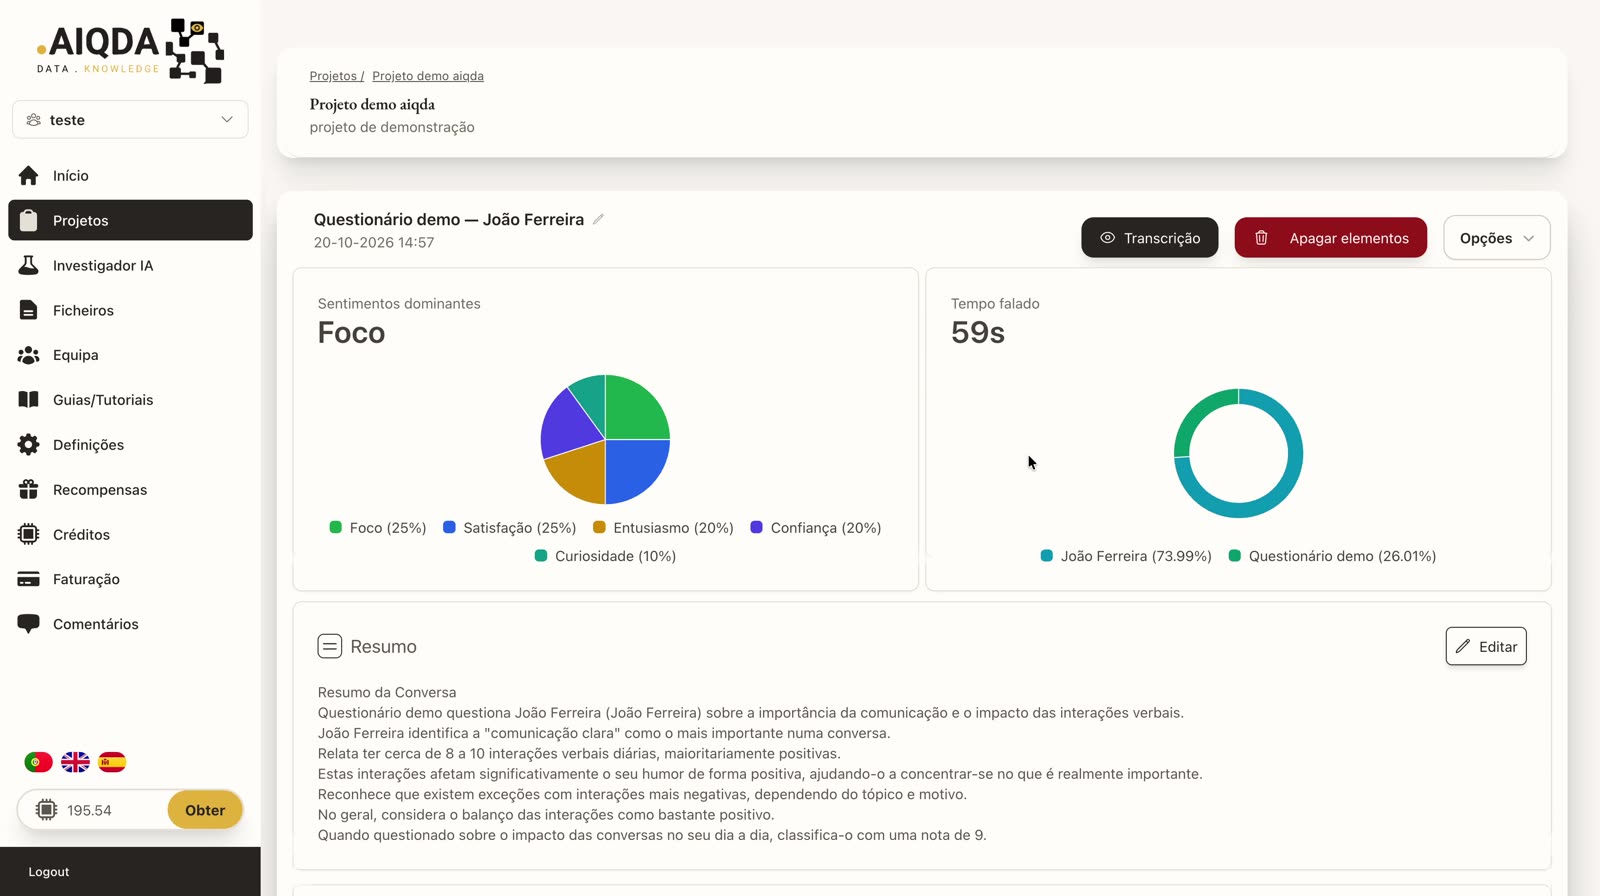Click the Investigador IA flask icon

tap(29, 265)
